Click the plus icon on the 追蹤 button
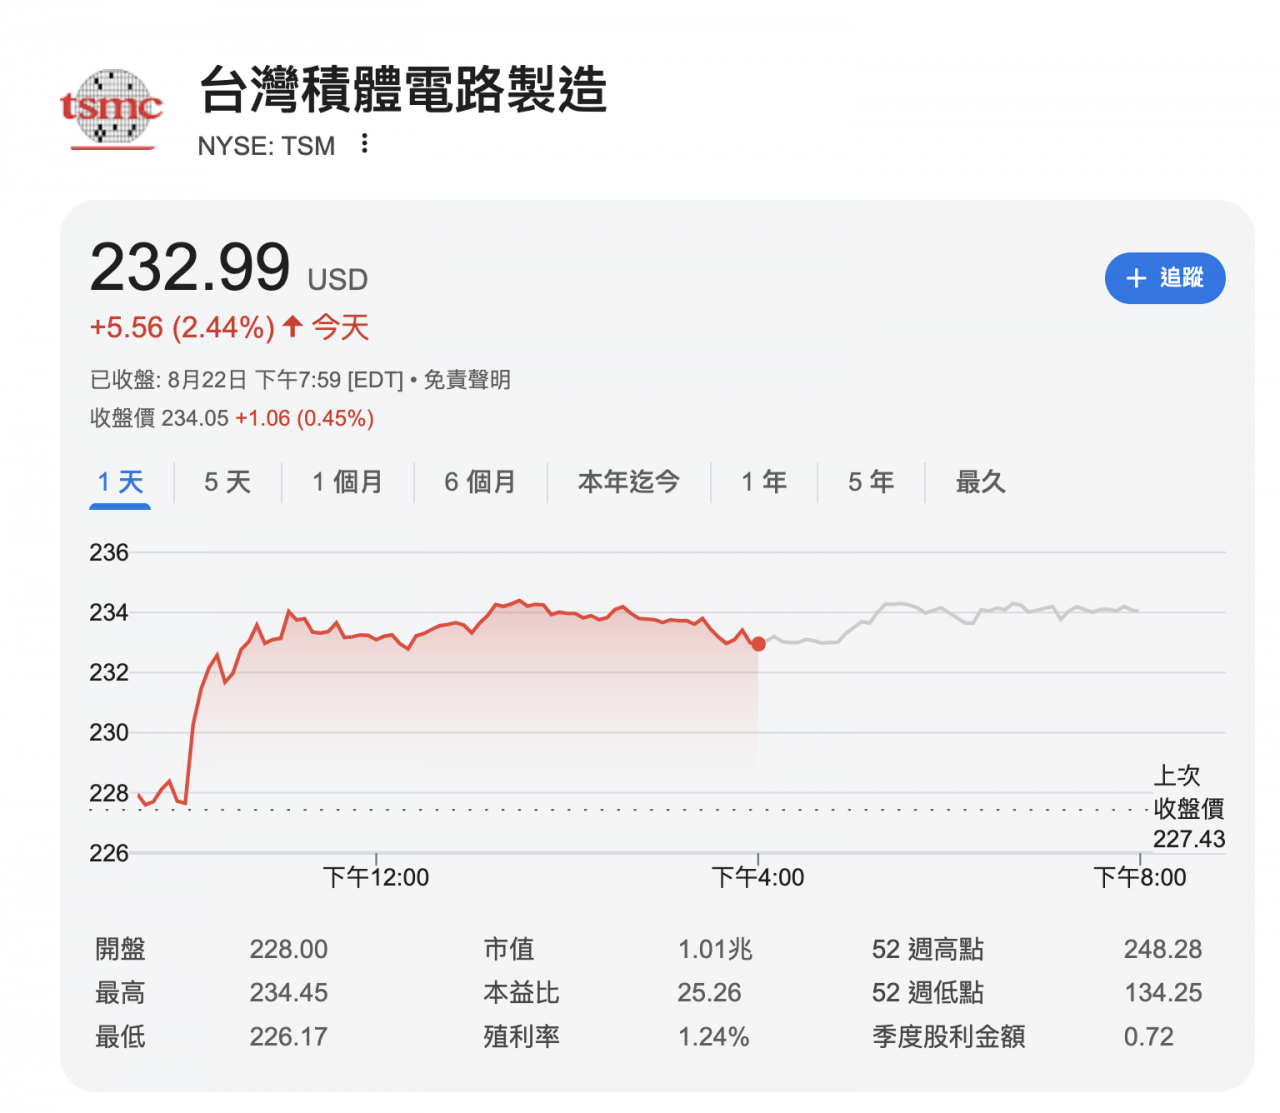Image resolution: width=1280 pixels, height=1113 pixels. pos(1135,279)
